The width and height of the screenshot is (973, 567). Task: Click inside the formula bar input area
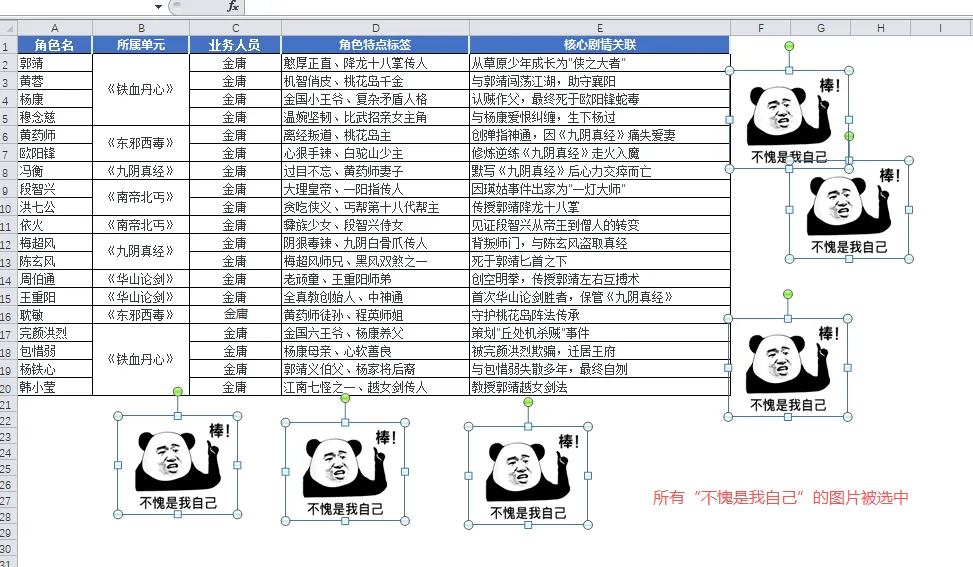coord(608,7)
